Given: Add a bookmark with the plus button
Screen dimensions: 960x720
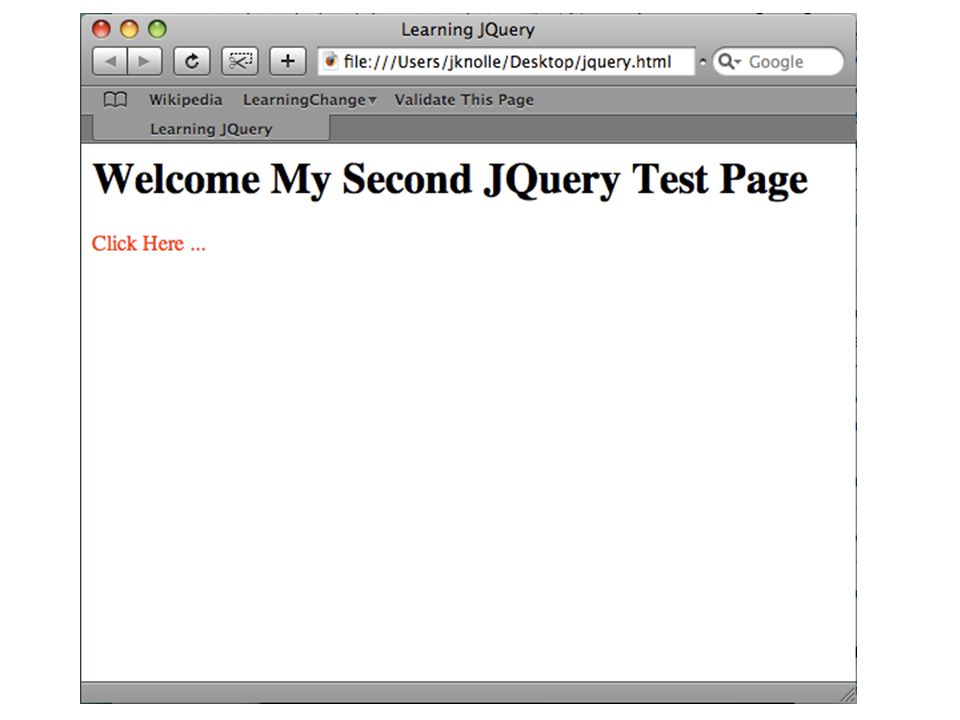Looking at the screenshot, I should pos(288,62).
